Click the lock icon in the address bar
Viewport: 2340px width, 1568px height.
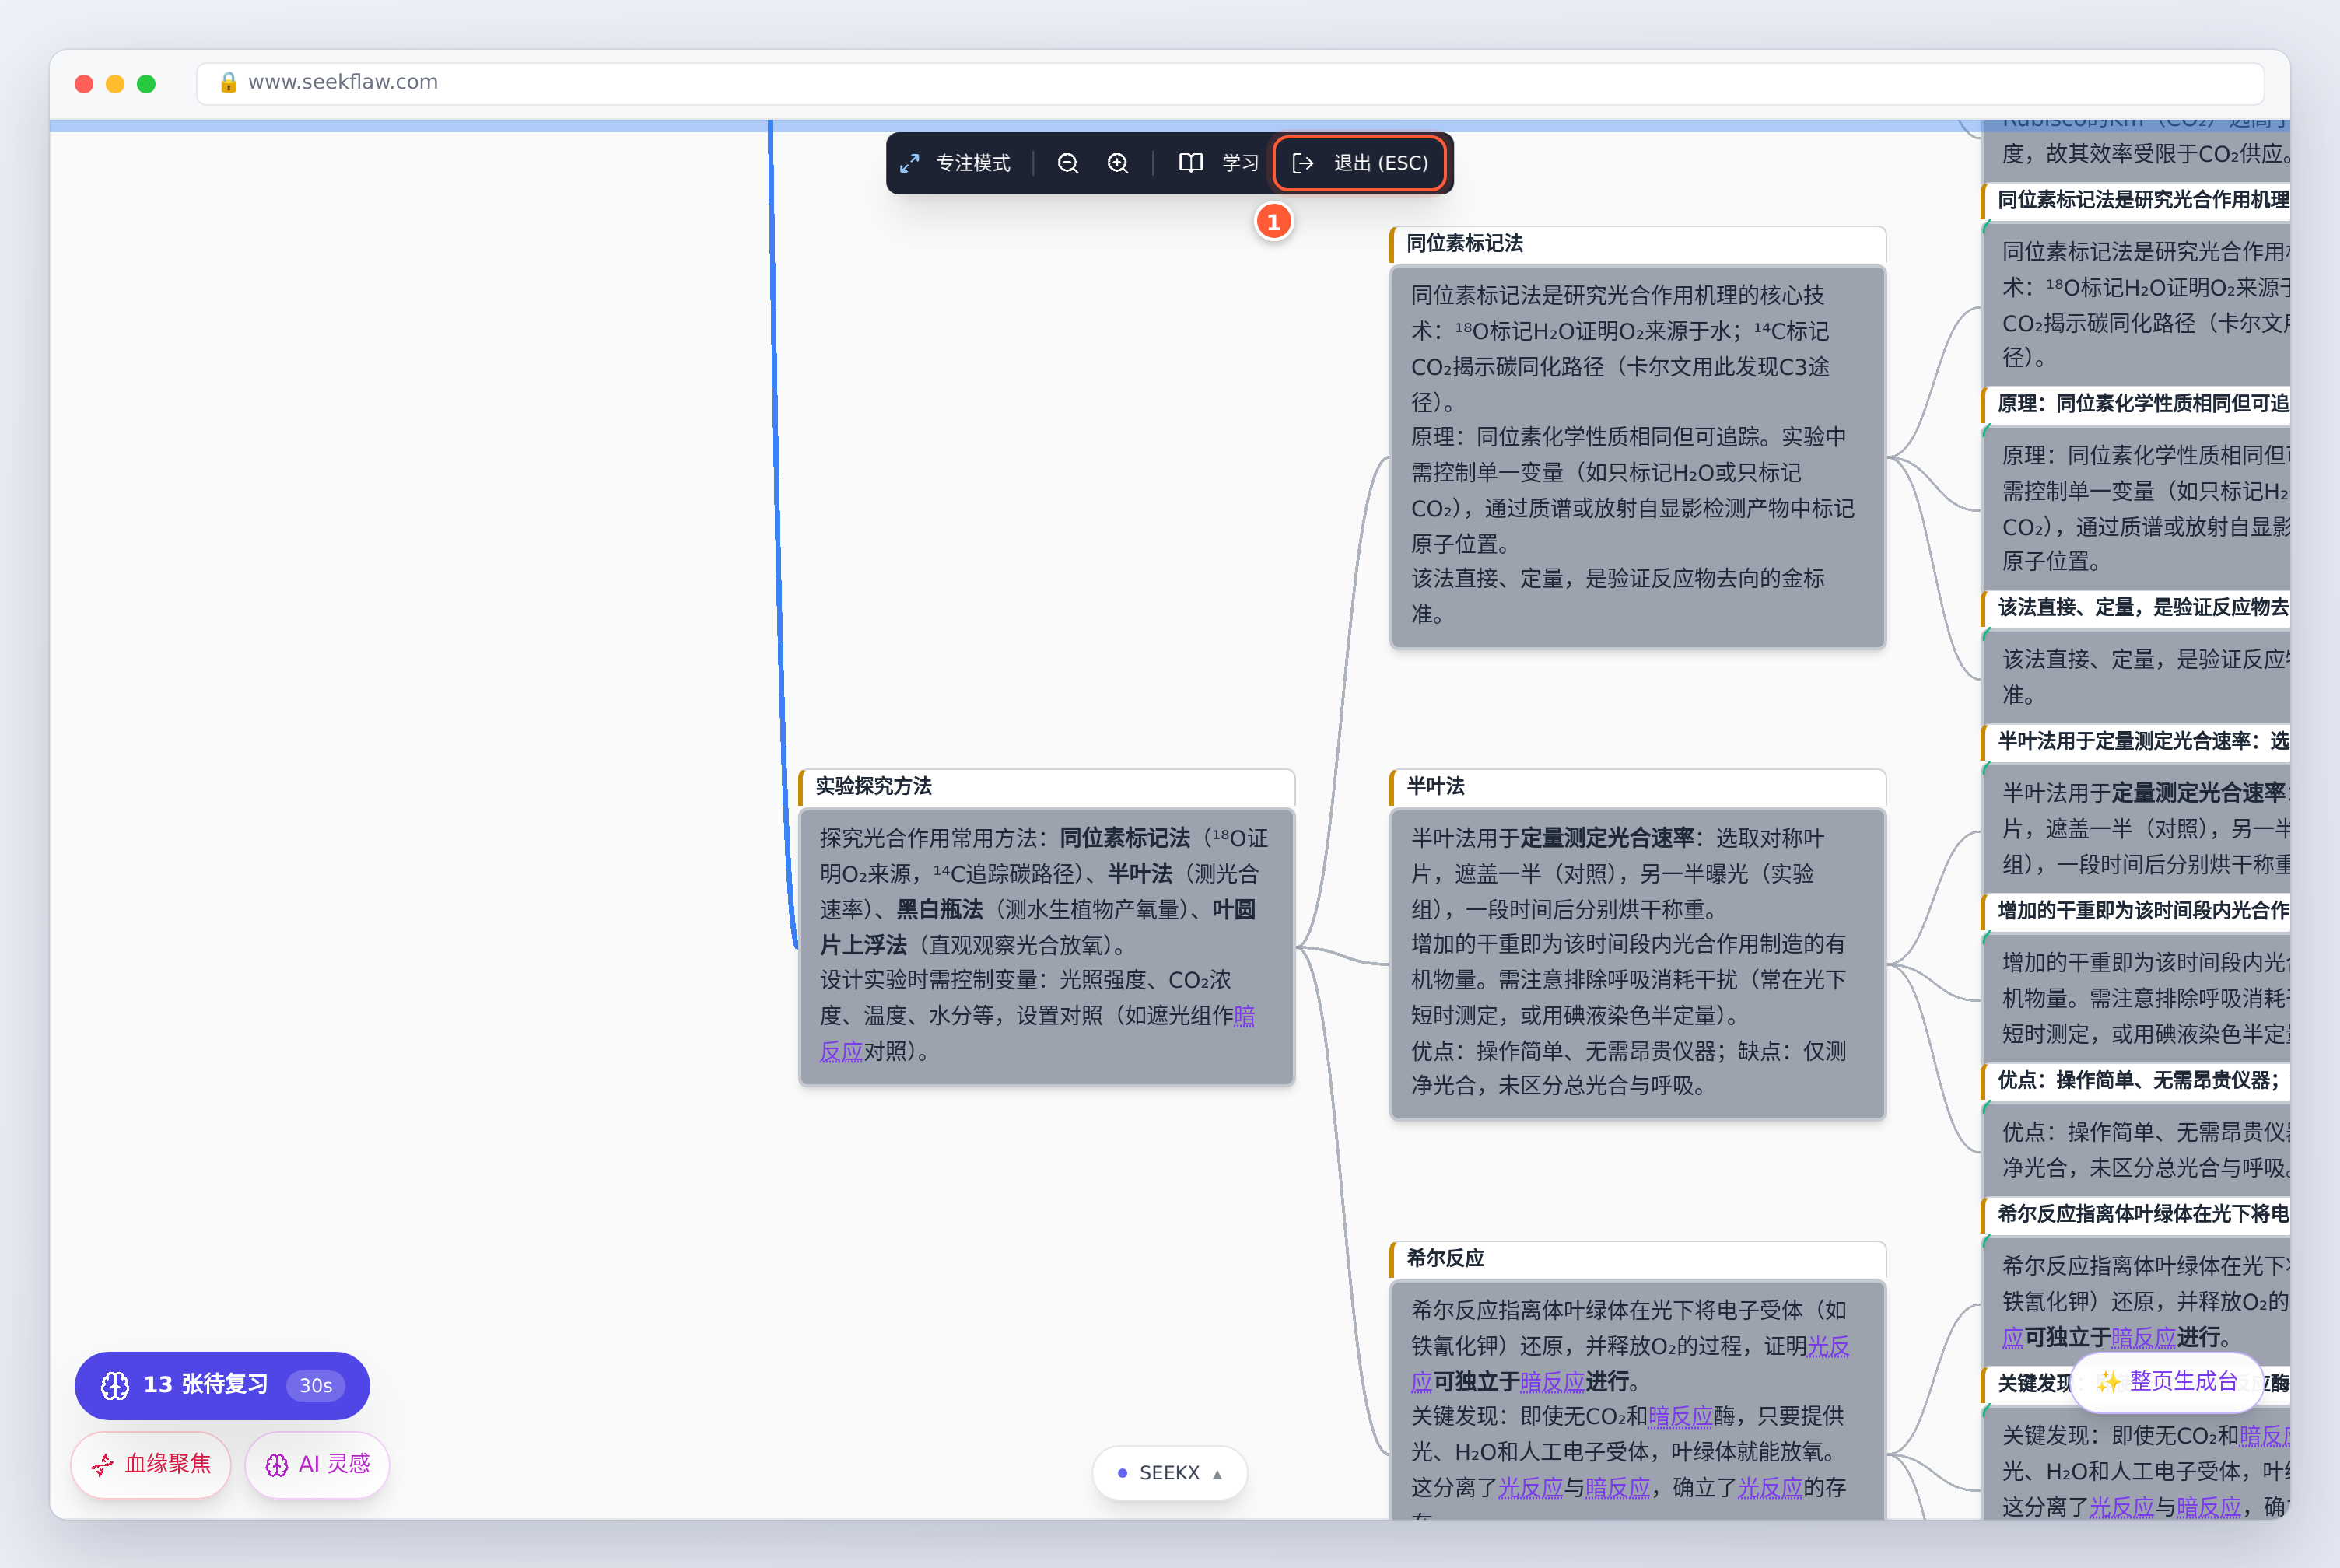point(228,82)
